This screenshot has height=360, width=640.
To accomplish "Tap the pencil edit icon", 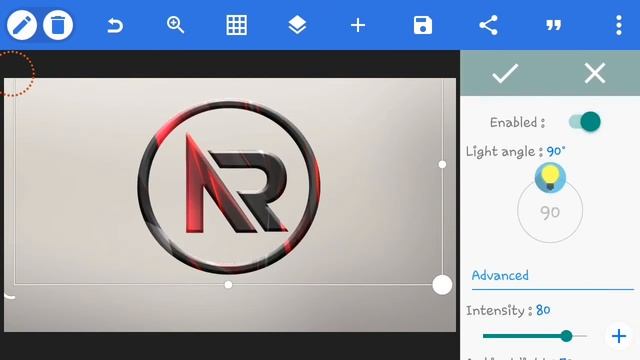I will [x=22, y=25].
